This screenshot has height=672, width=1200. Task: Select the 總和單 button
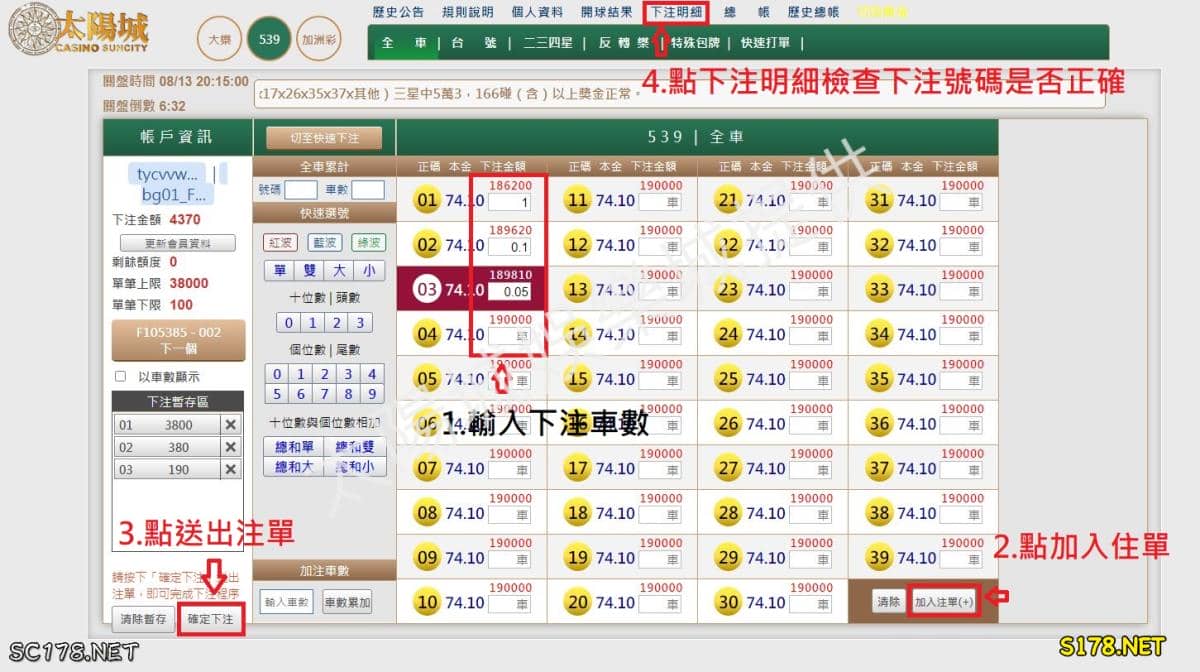294,448
